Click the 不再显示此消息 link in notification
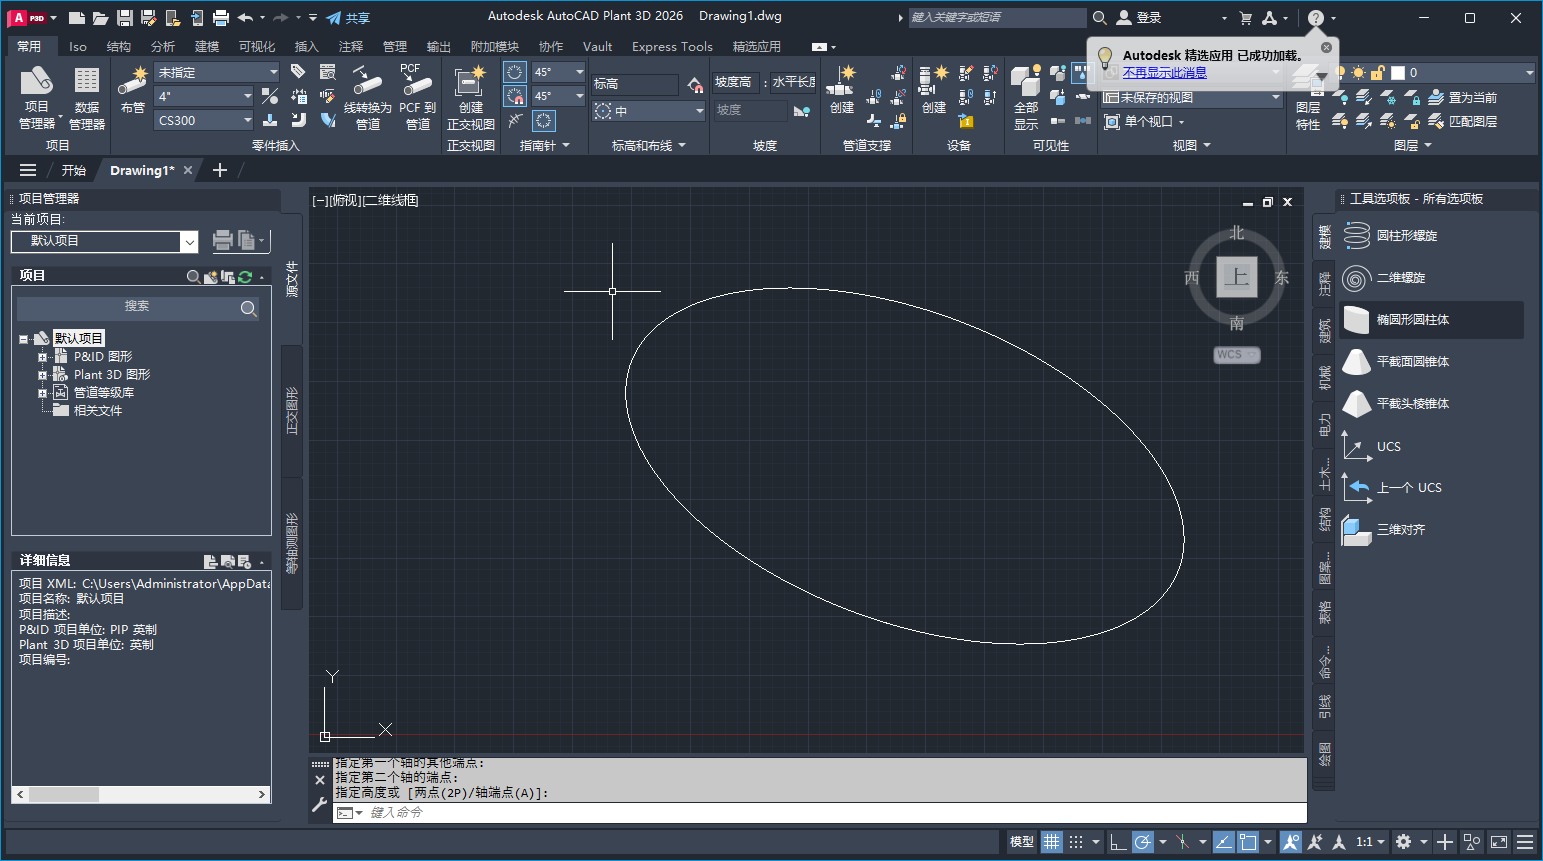 click(x=1164, y=72)
